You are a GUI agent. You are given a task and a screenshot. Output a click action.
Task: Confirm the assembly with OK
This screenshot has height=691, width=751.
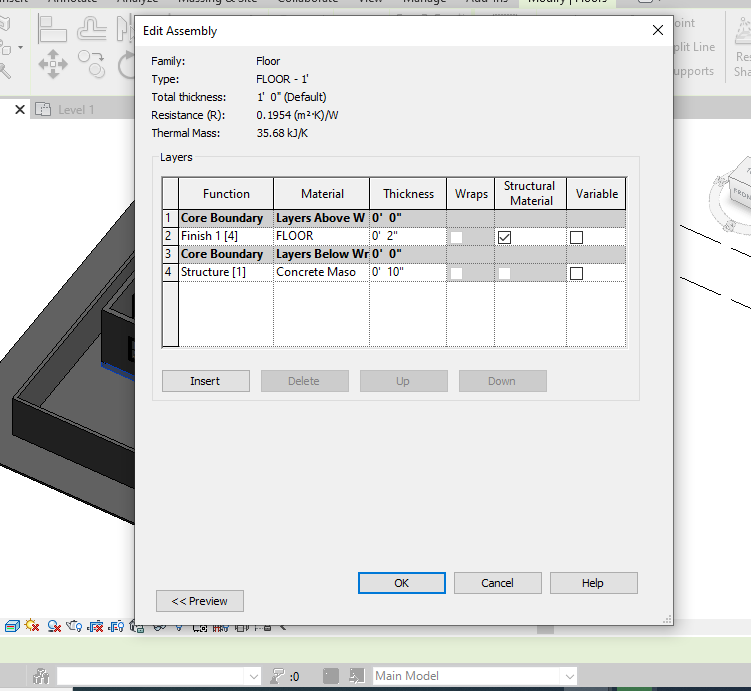click(401, 583)
